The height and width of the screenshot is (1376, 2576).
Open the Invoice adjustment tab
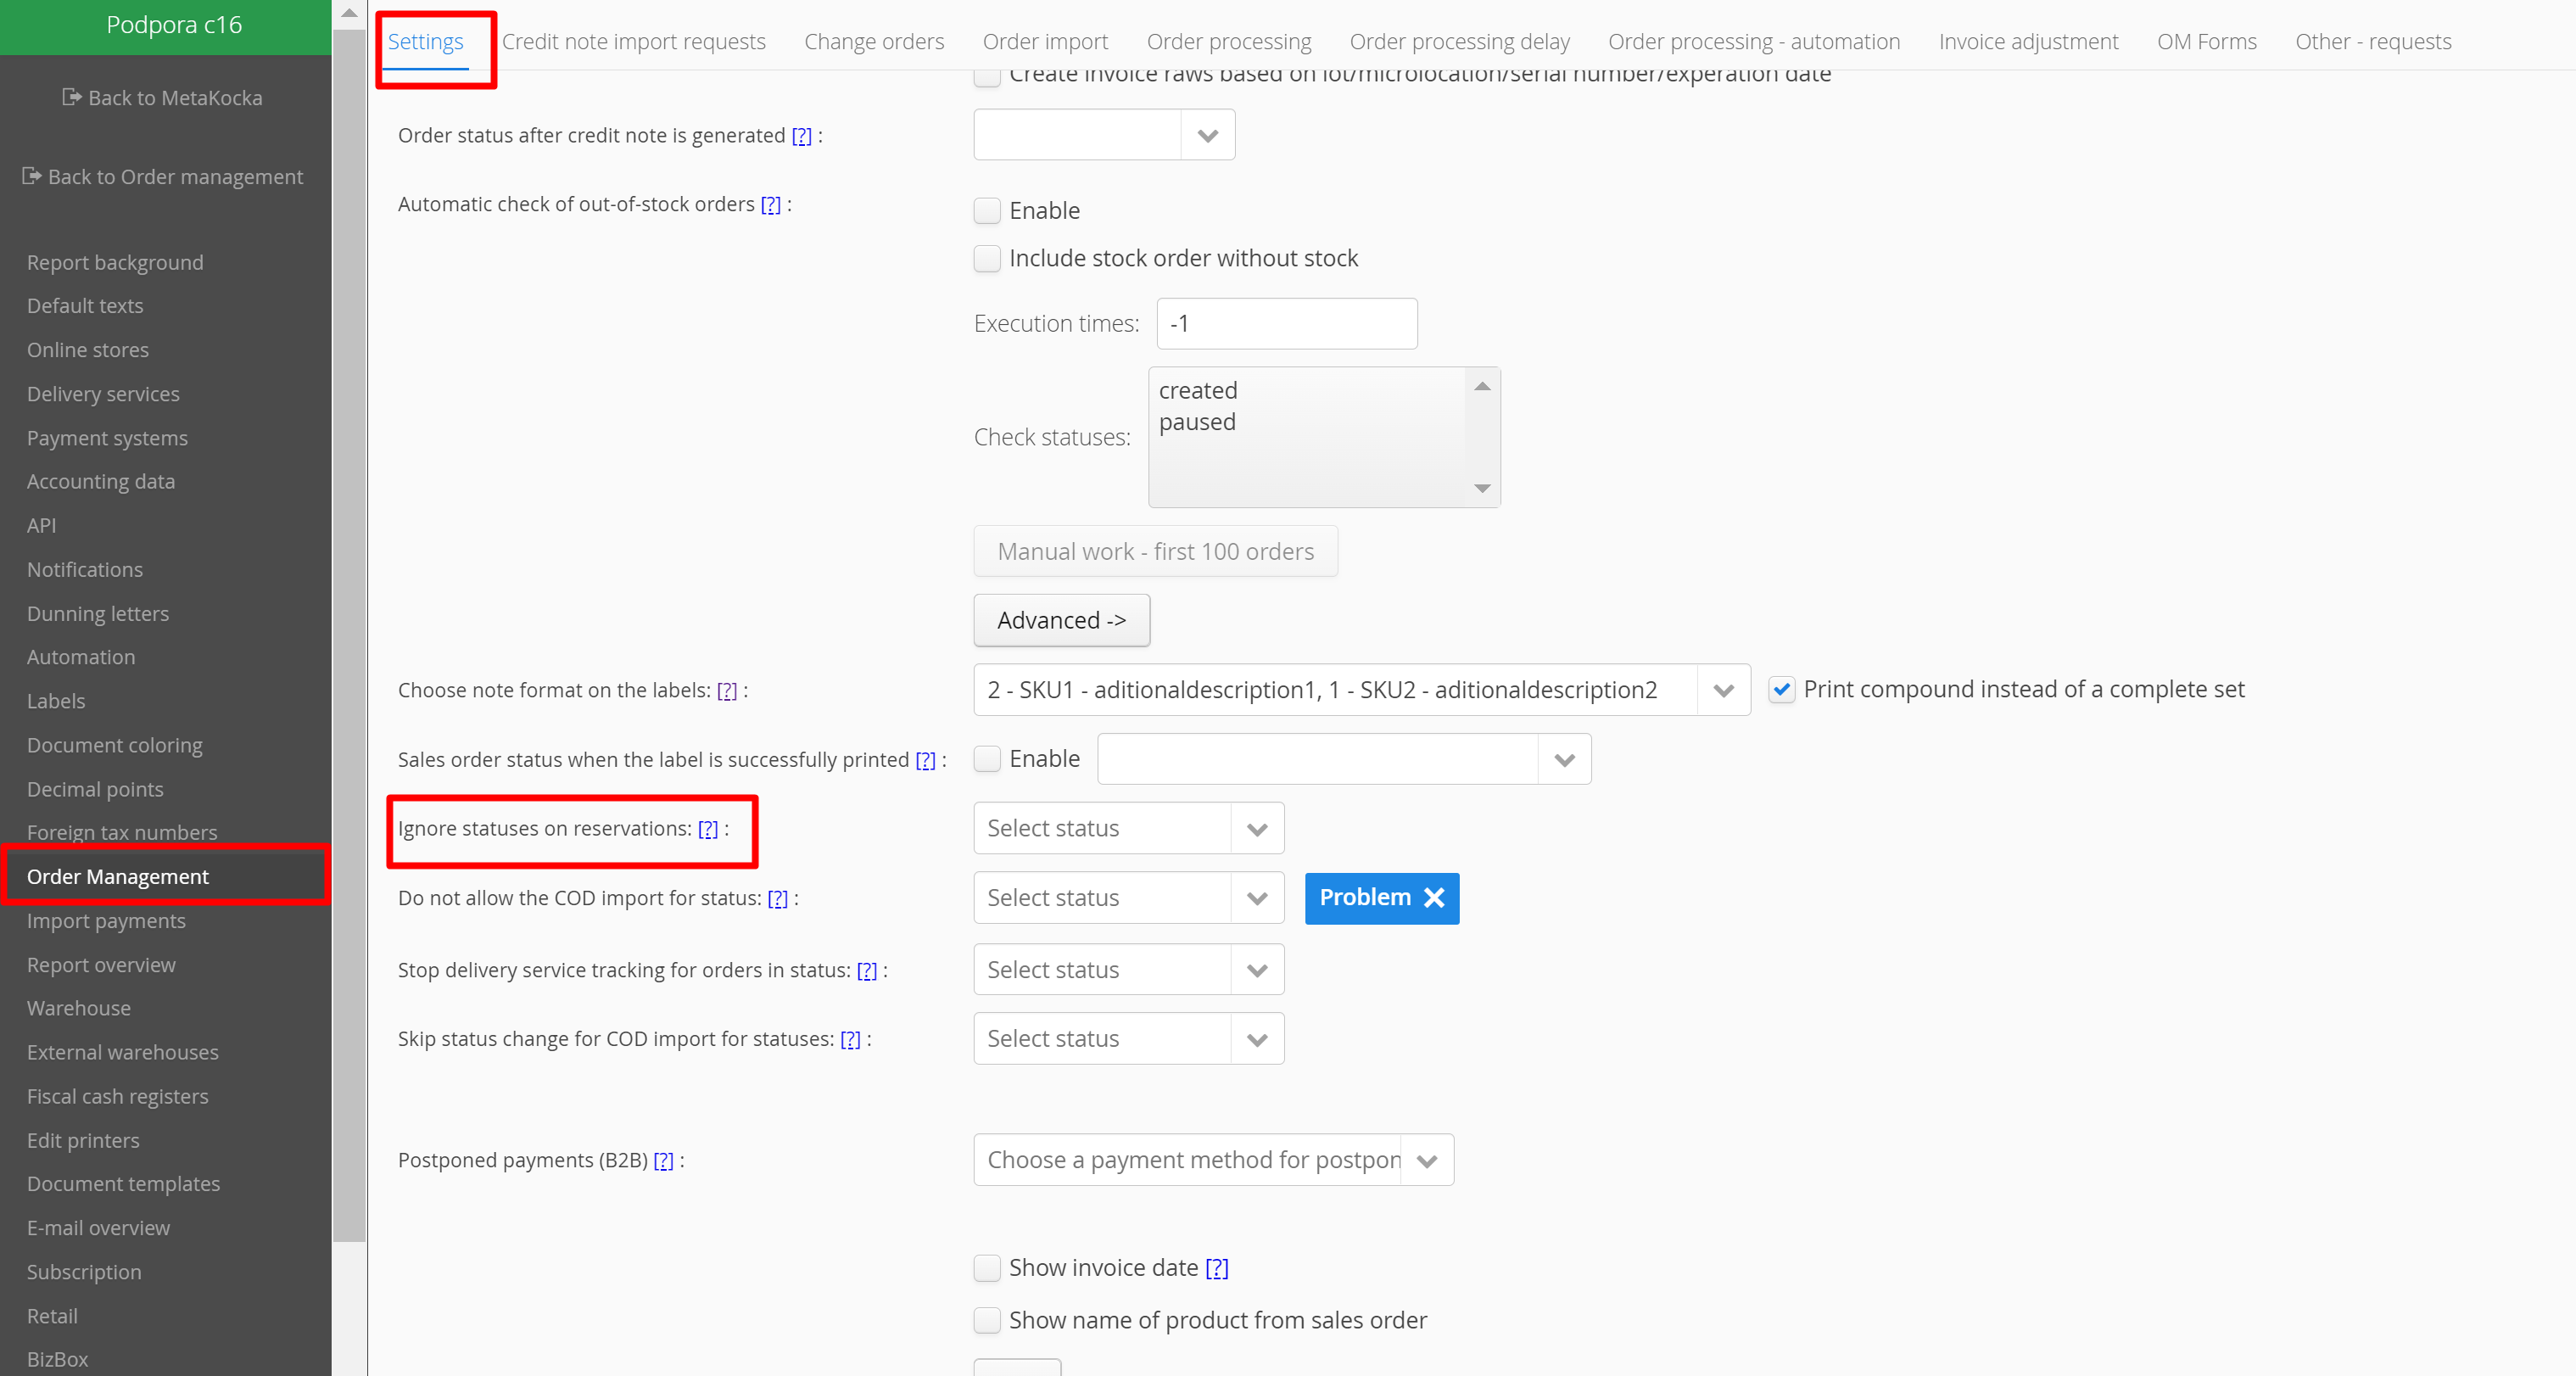click(x=2027, y=42)
